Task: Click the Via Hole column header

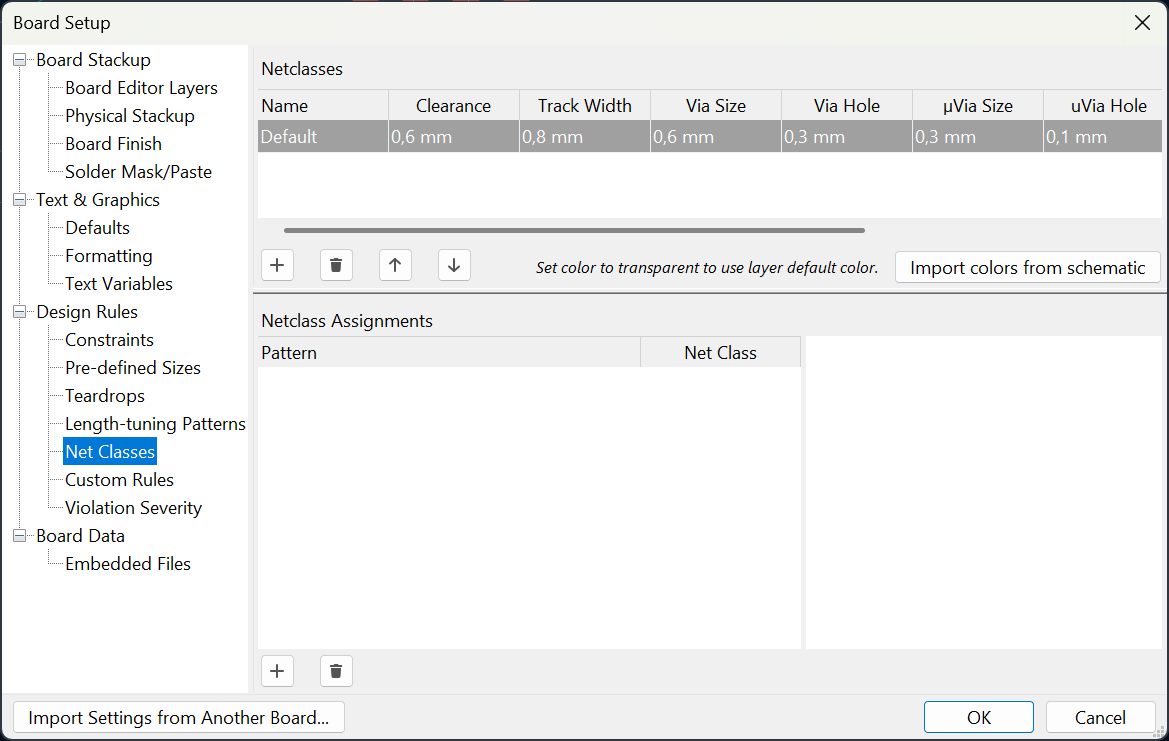Action: 846,106
